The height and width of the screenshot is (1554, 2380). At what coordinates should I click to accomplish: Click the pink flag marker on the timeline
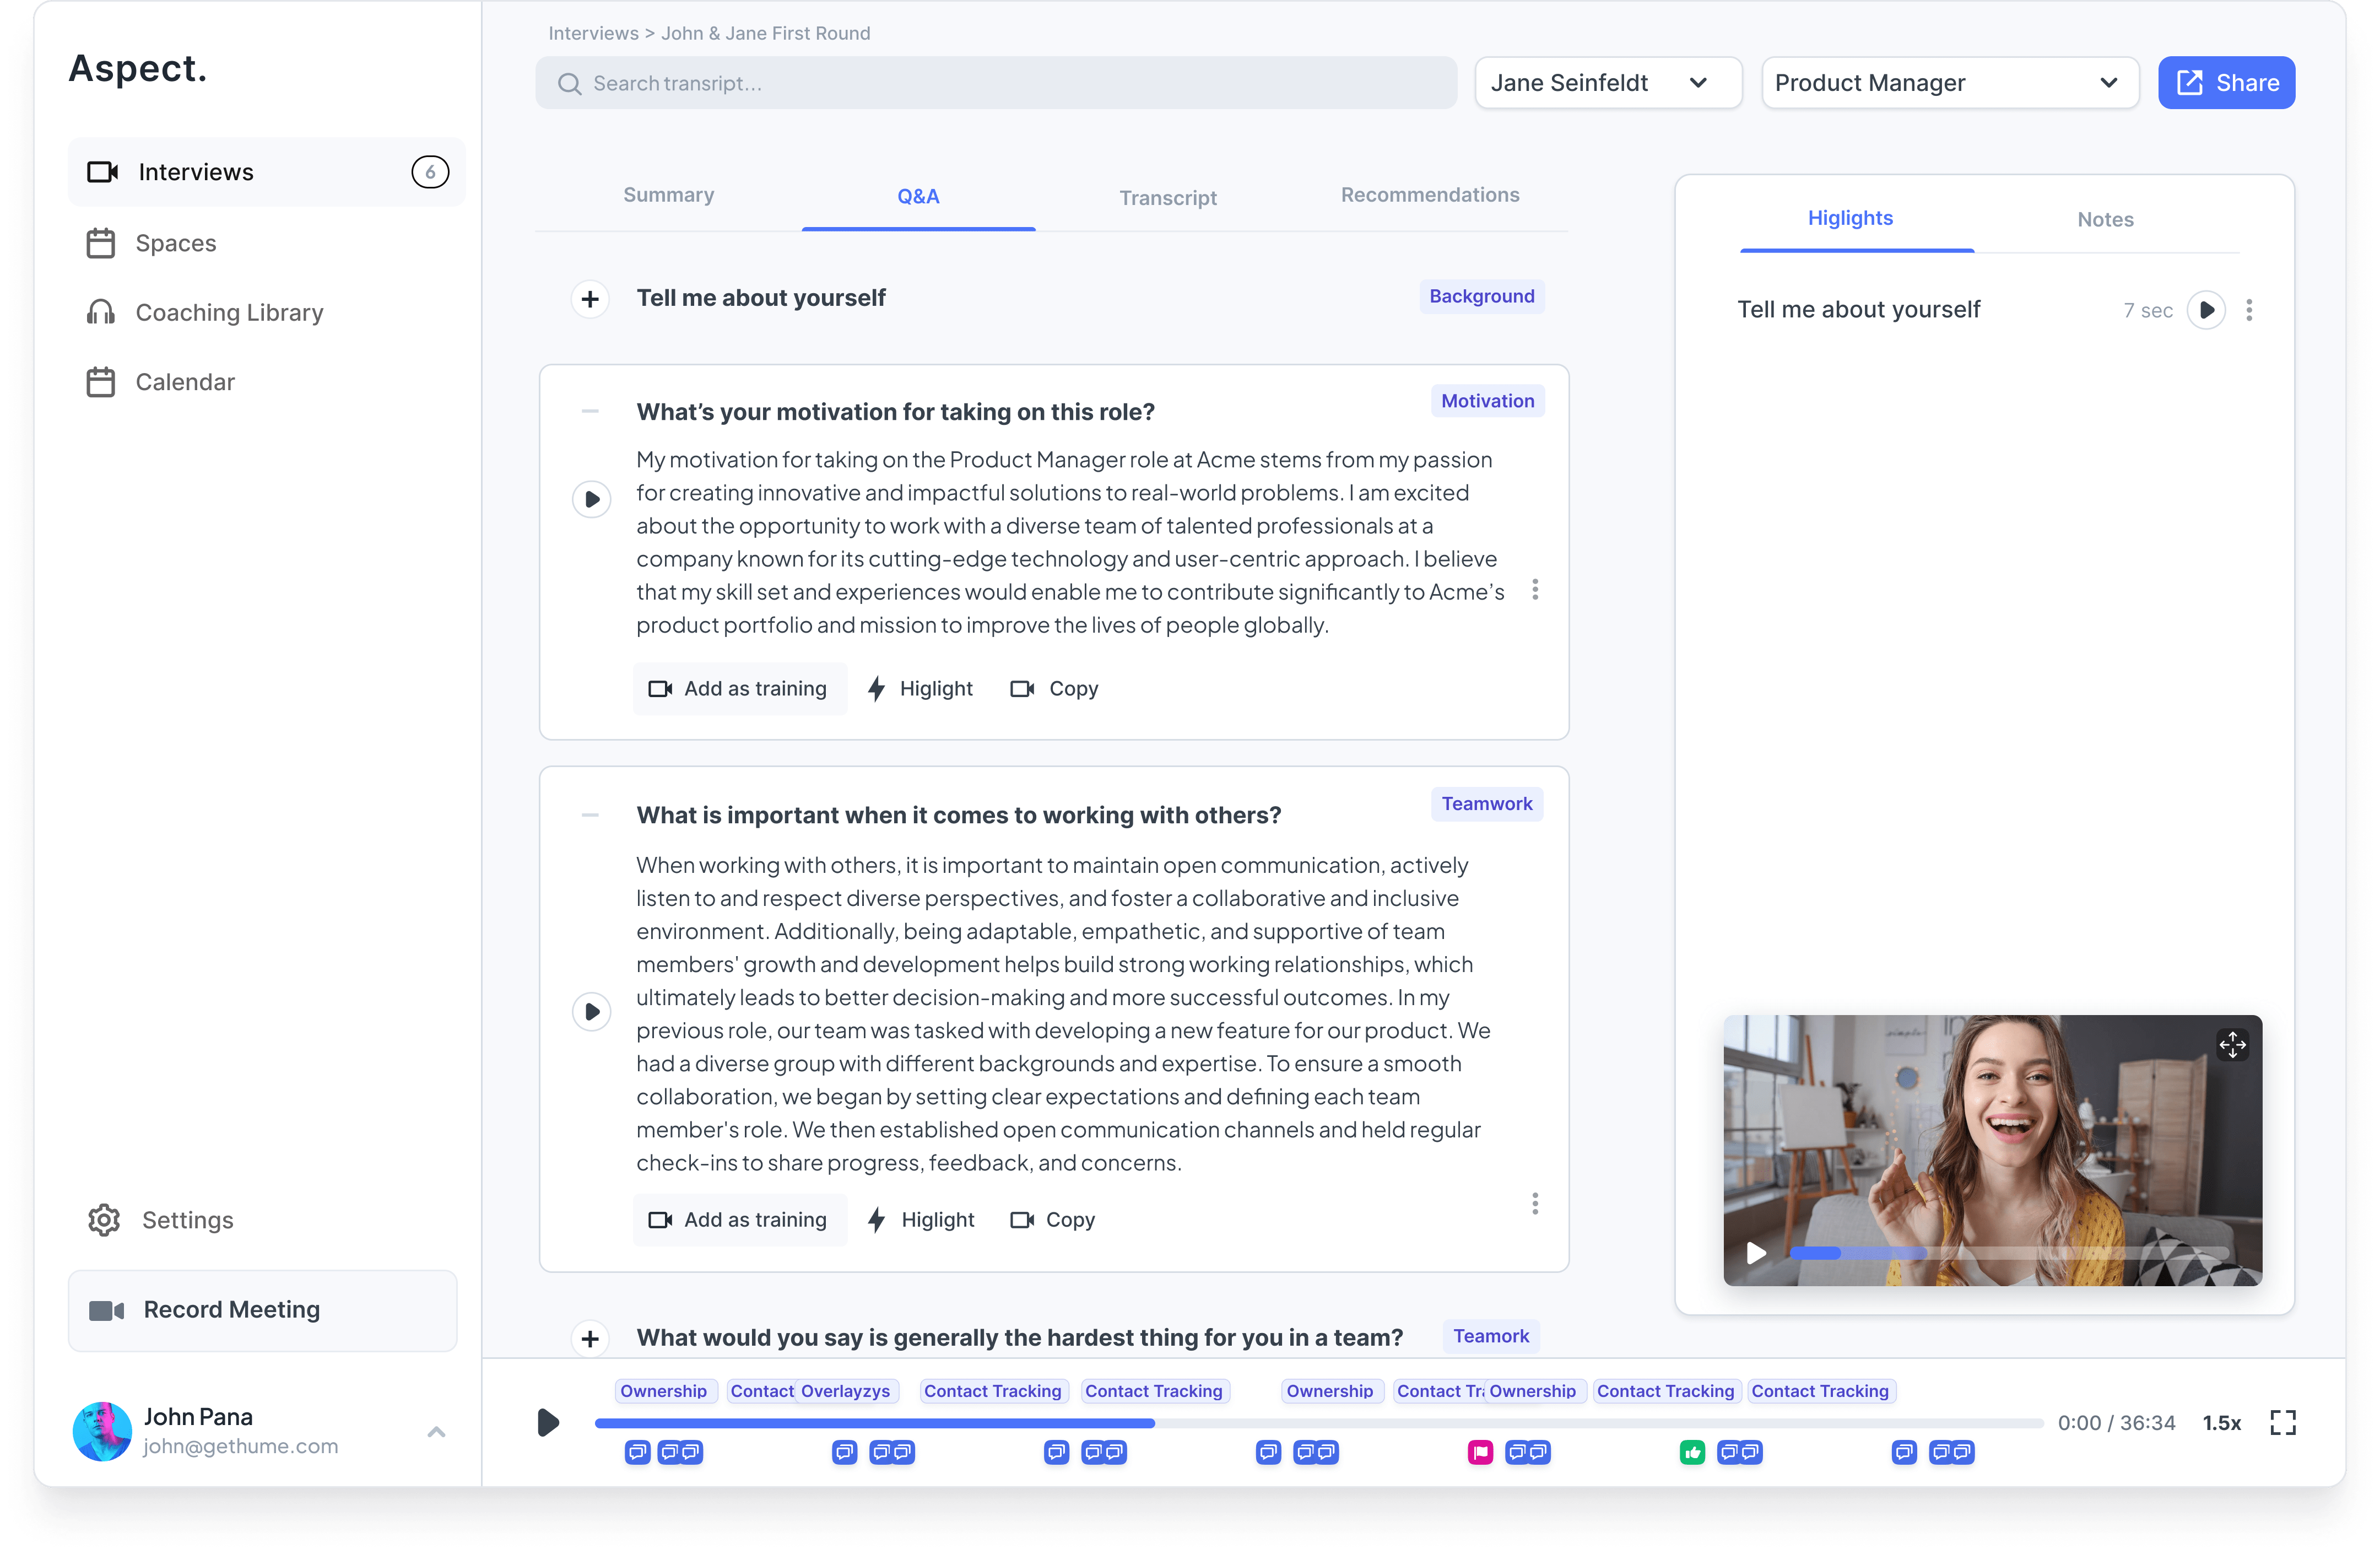tap(1481, 1453)
